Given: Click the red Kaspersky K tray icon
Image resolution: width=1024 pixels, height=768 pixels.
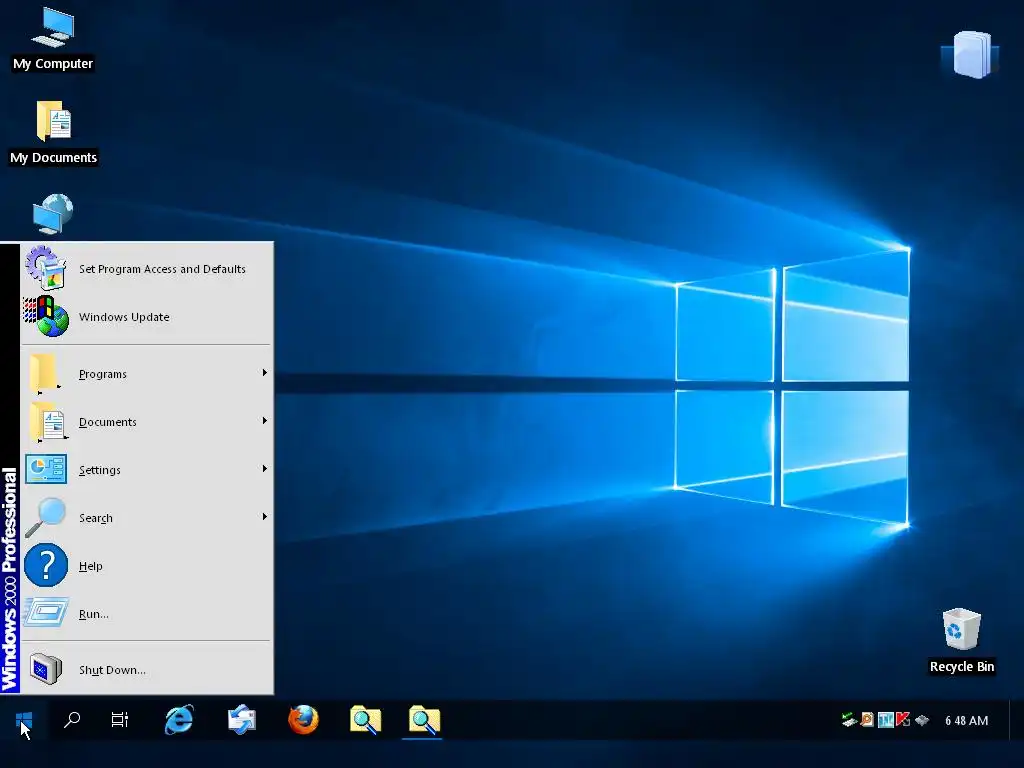Looking at the screenshot, I should 903,720.
